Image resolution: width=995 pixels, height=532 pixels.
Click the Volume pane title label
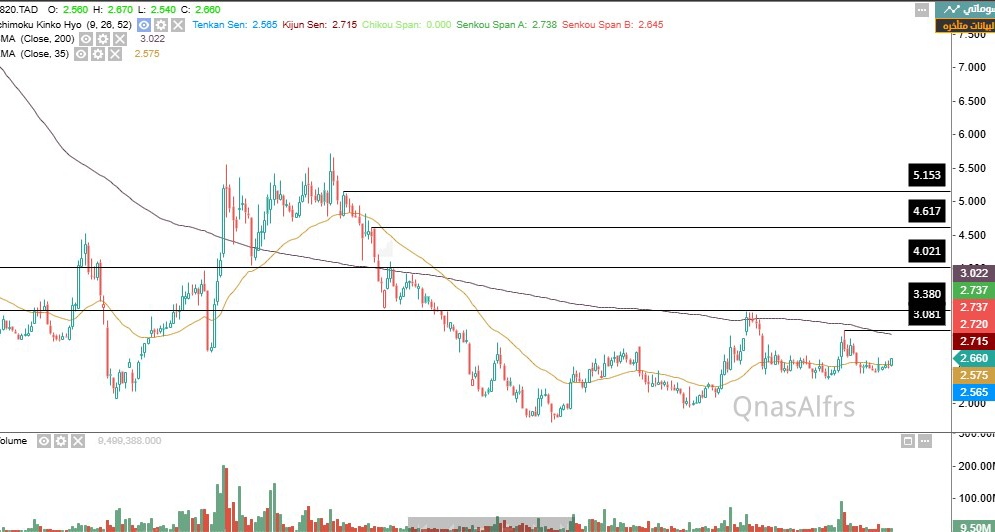click(13, 441)
